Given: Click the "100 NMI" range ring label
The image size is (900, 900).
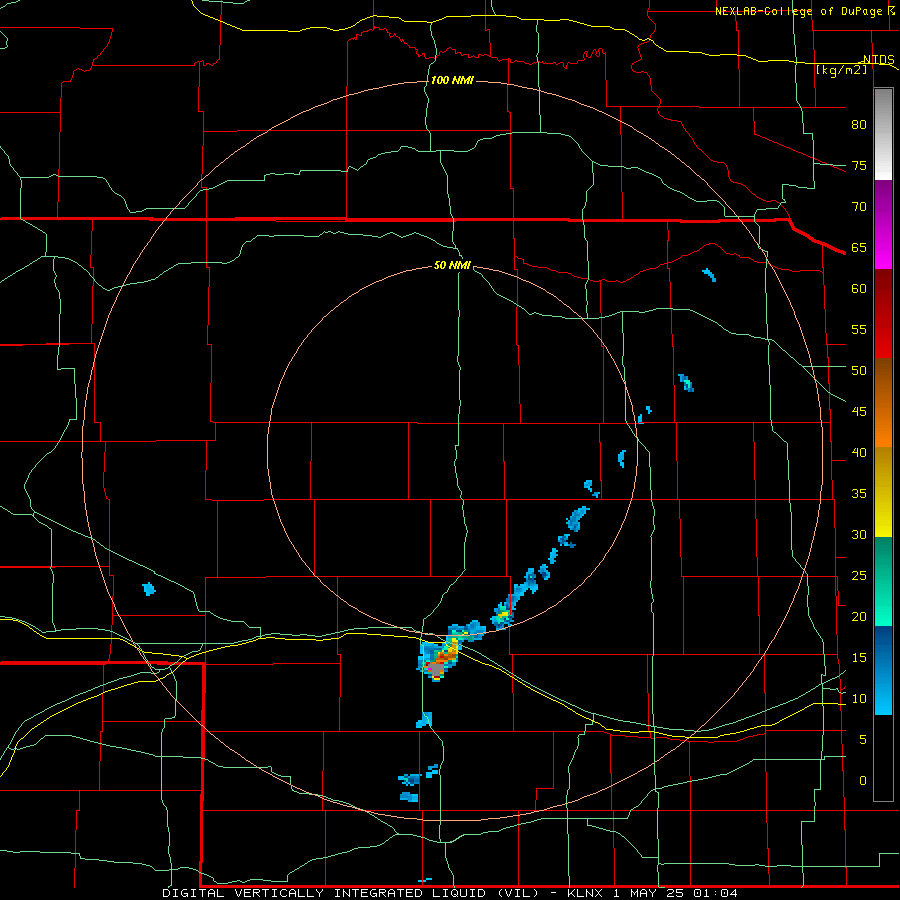Looking at the screenshot, I should 452,80.
